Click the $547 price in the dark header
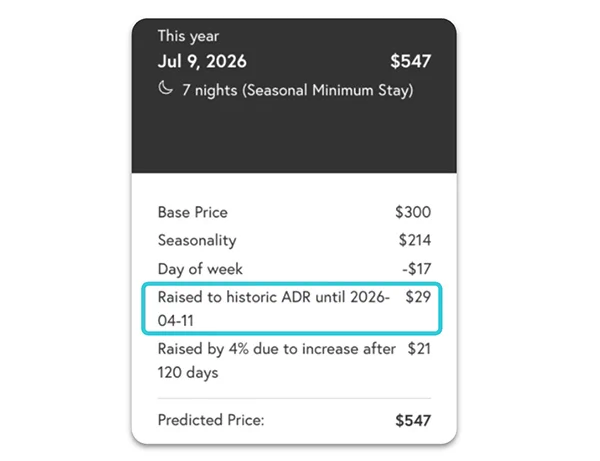Viewport: 600px width, 461px height. pyautogui.click(x=410, y=62)
